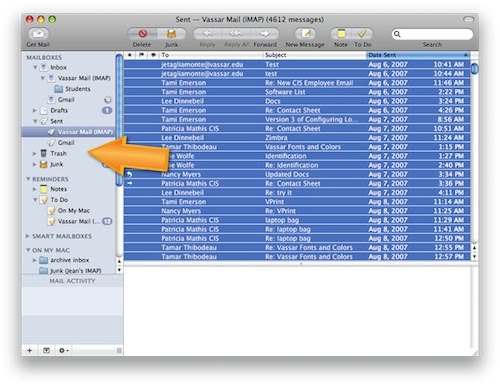The width and height of the screenshot is (500, 386).
Task: Sort by the Date Sent column
Action: tap(418, 55)
